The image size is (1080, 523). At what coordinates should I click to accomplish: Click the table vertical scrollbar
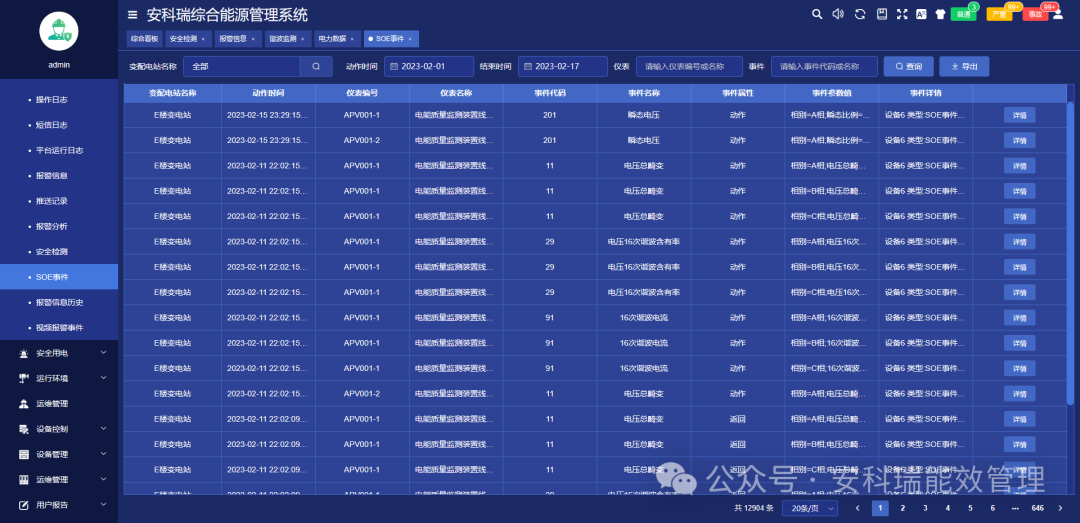pyautogui.click(x=1070, y=252)
